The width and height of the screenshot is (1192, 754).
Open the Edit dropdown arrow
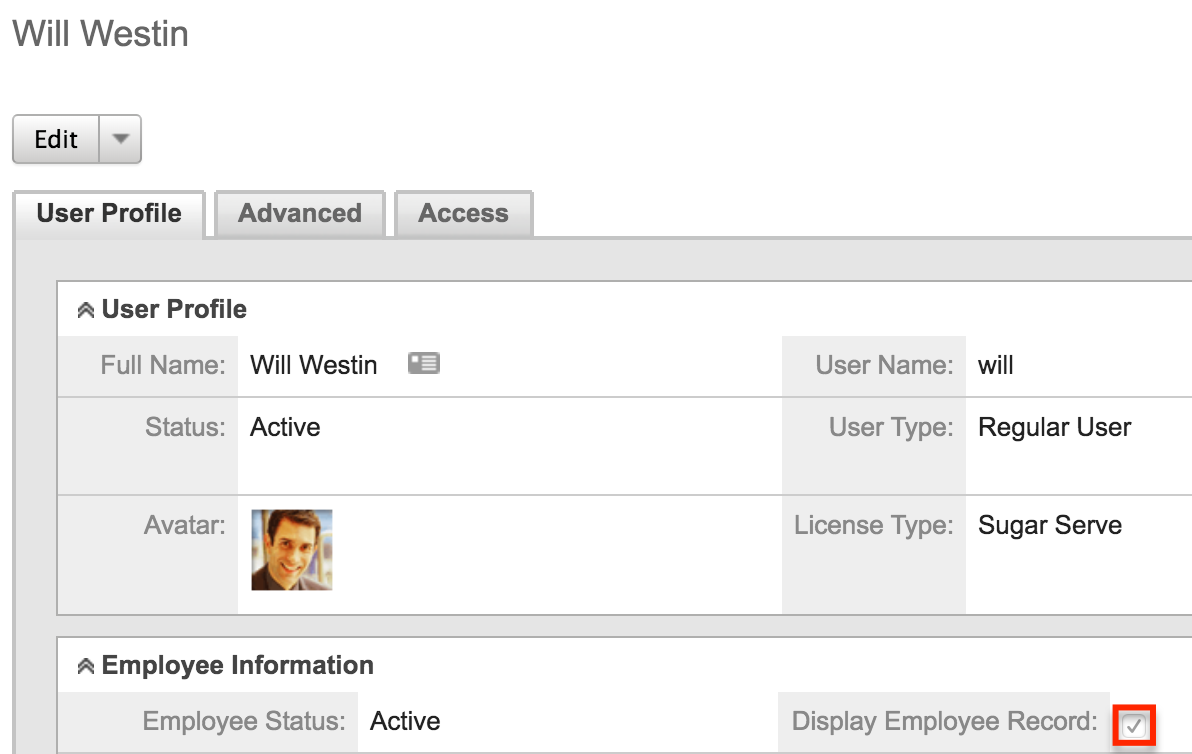(120, 139)
